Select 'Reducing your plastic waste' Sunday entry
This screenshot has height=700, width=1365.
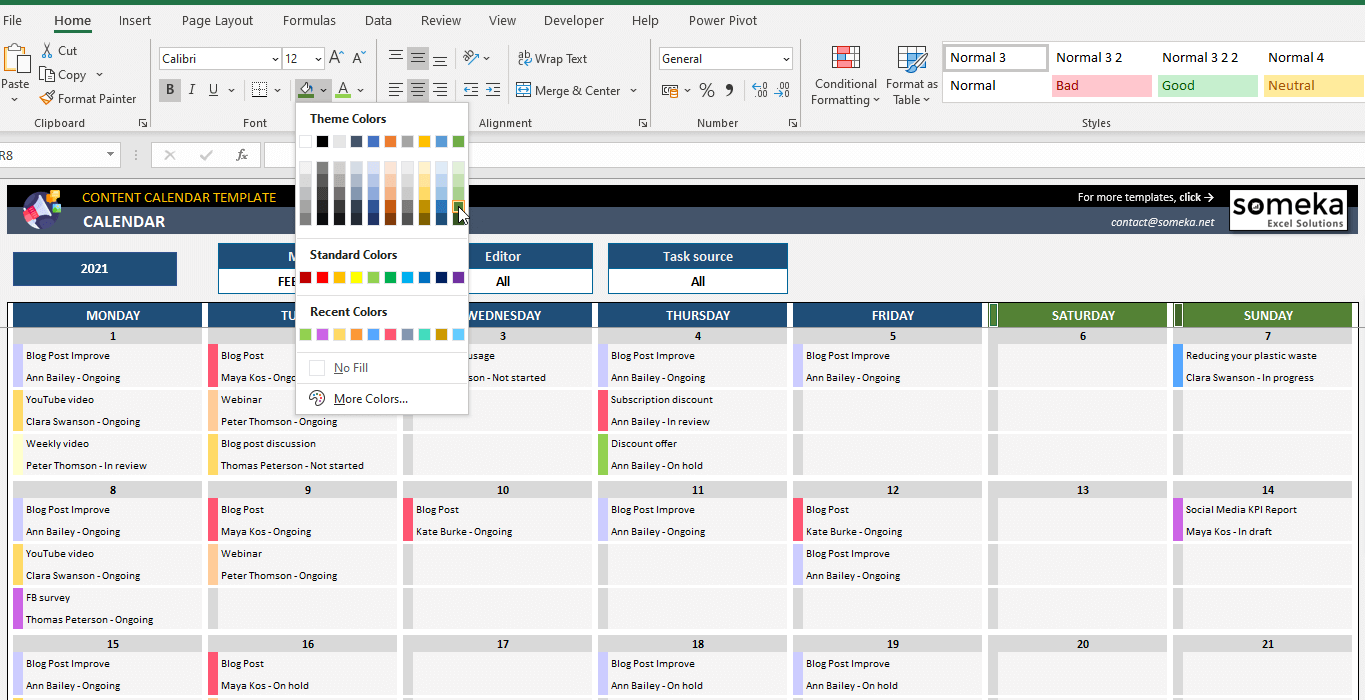click(x=1250, y=355)
